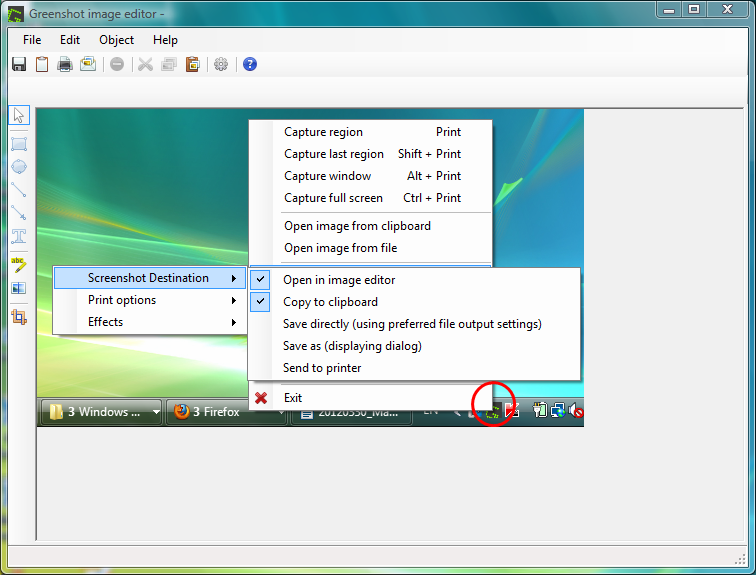Click the blue Help question mark icon
The height and width of the screenshot is (575, 756).
pos(250,64)
